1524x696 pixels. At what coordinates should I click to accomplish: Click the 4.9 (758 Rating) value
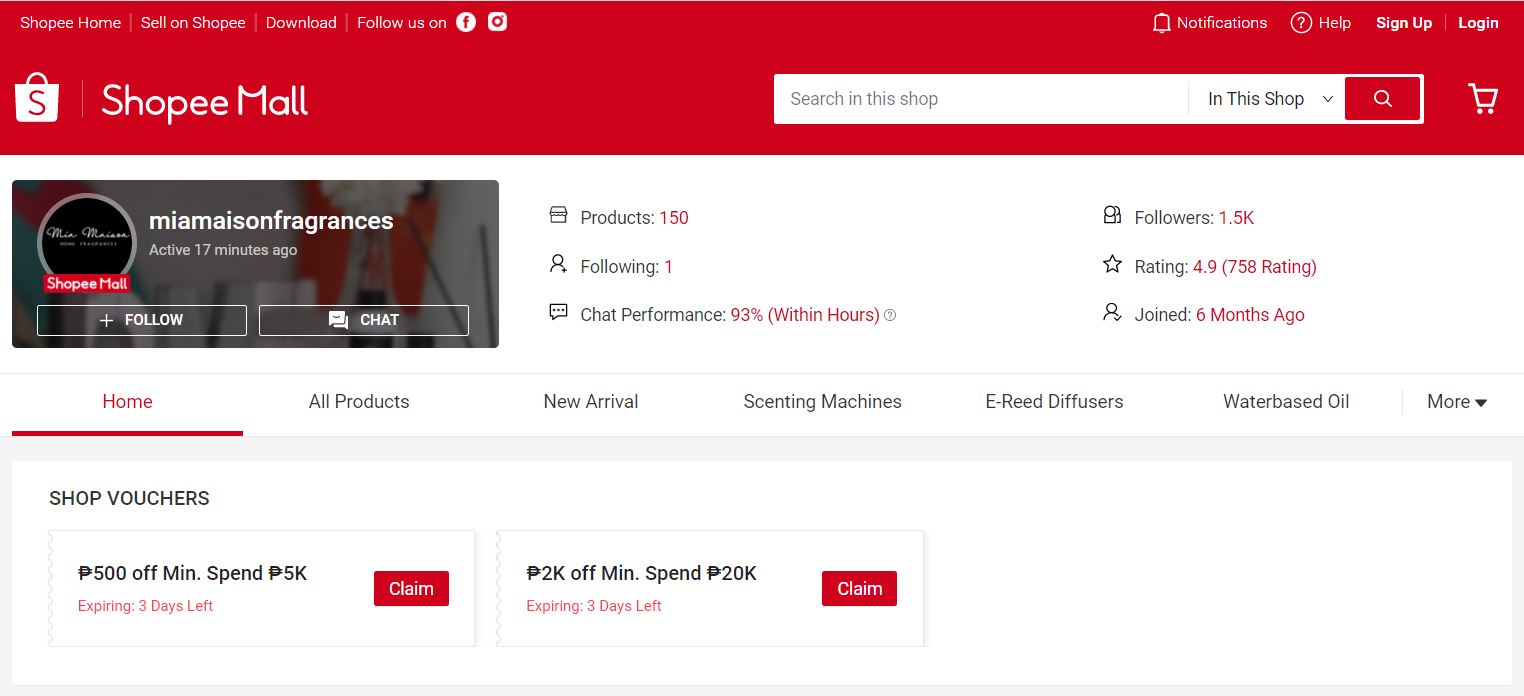1255,267
